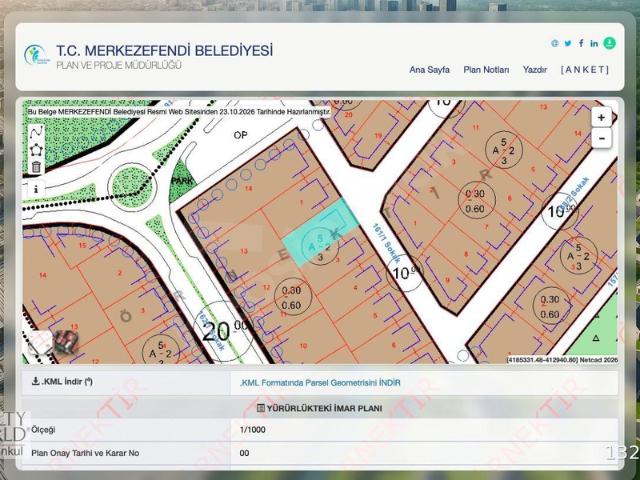Open the LinkedIn social icon
Viewport: 640px width, 480px height.
(x=594, y=43)
